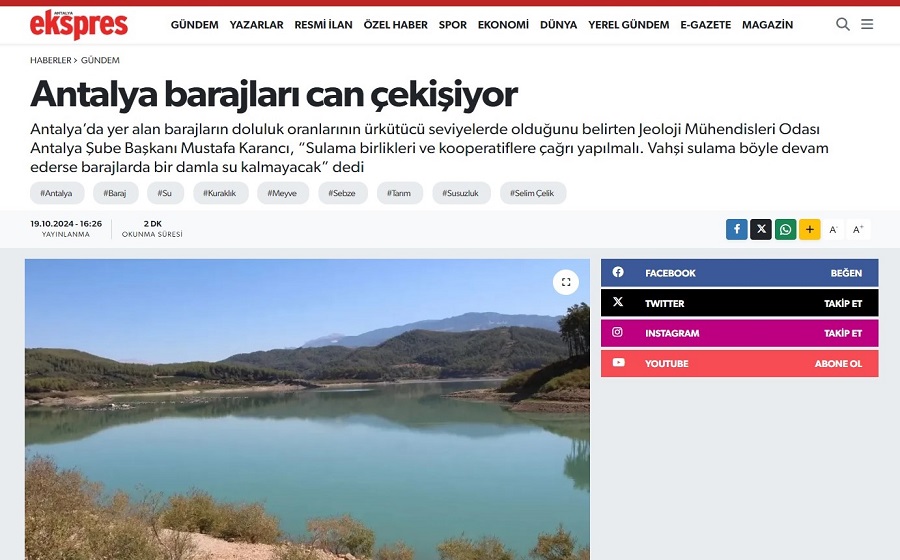Open the dam lake article photo
Image resolution: width=900 pixels, height=560 pixels.
[x=307, y=409]
